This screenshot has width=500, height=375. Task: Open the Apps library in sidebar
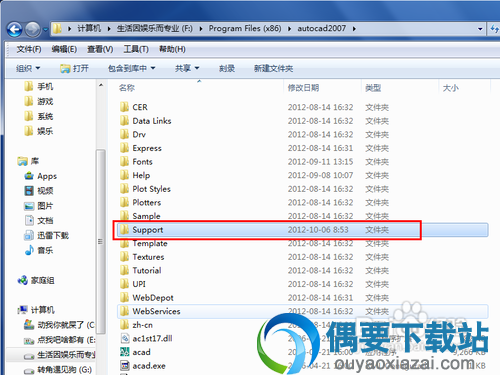tap(47, 176)
